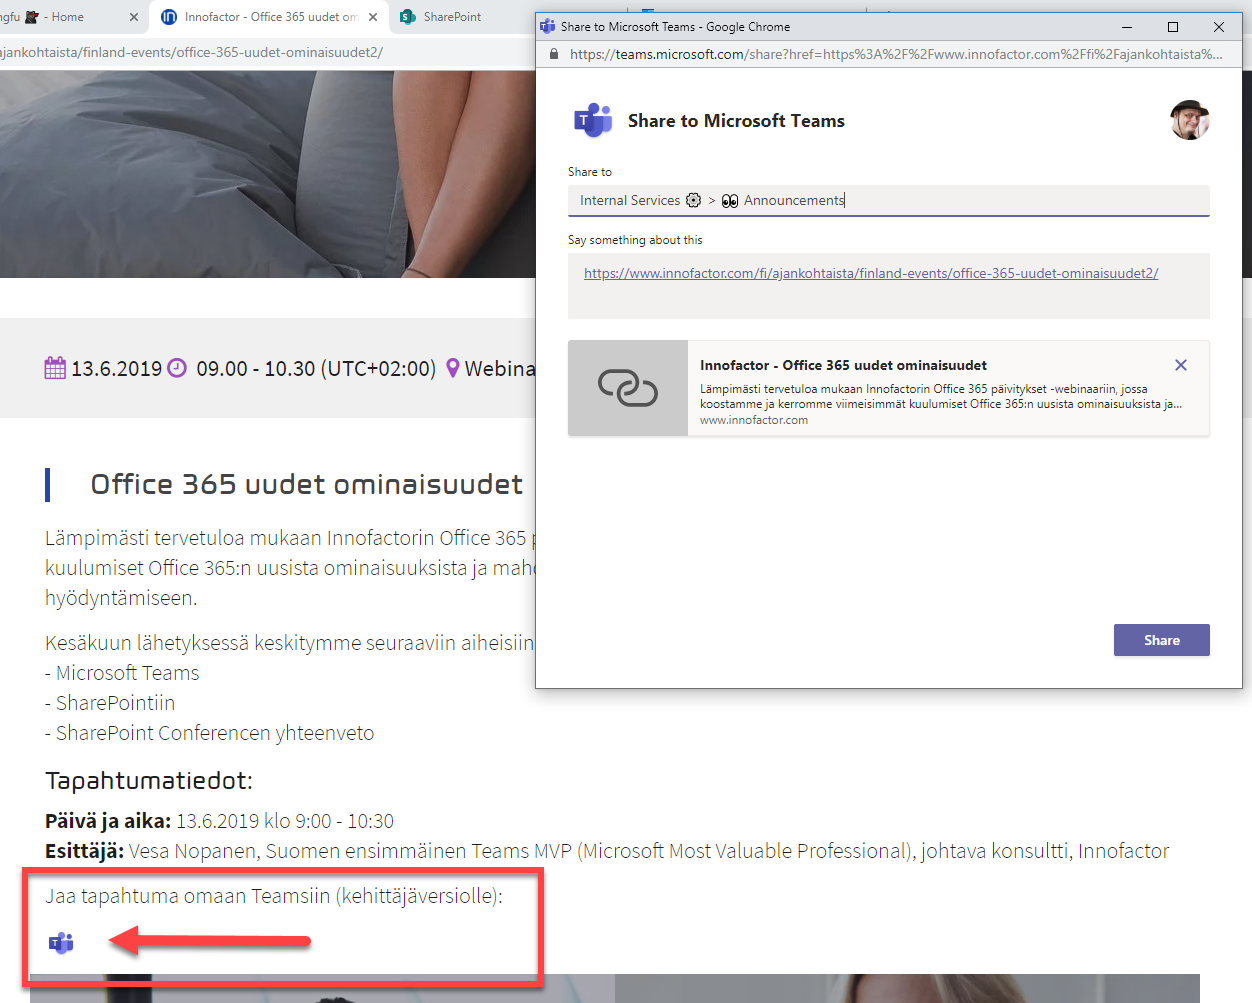
Task: Click the padlock icon in popup address bar
Action: point(554,54)
